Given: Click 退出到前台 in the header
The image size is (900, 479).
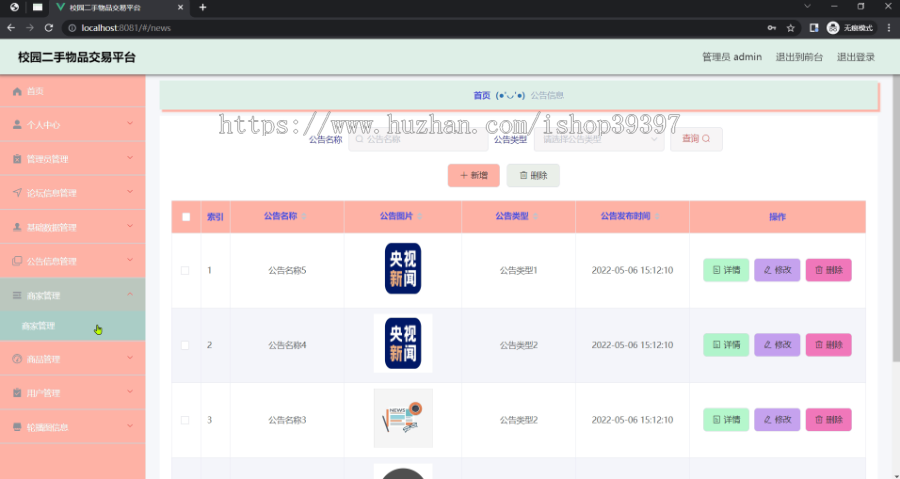Looking at the screenshot, I should coord(799,57).
